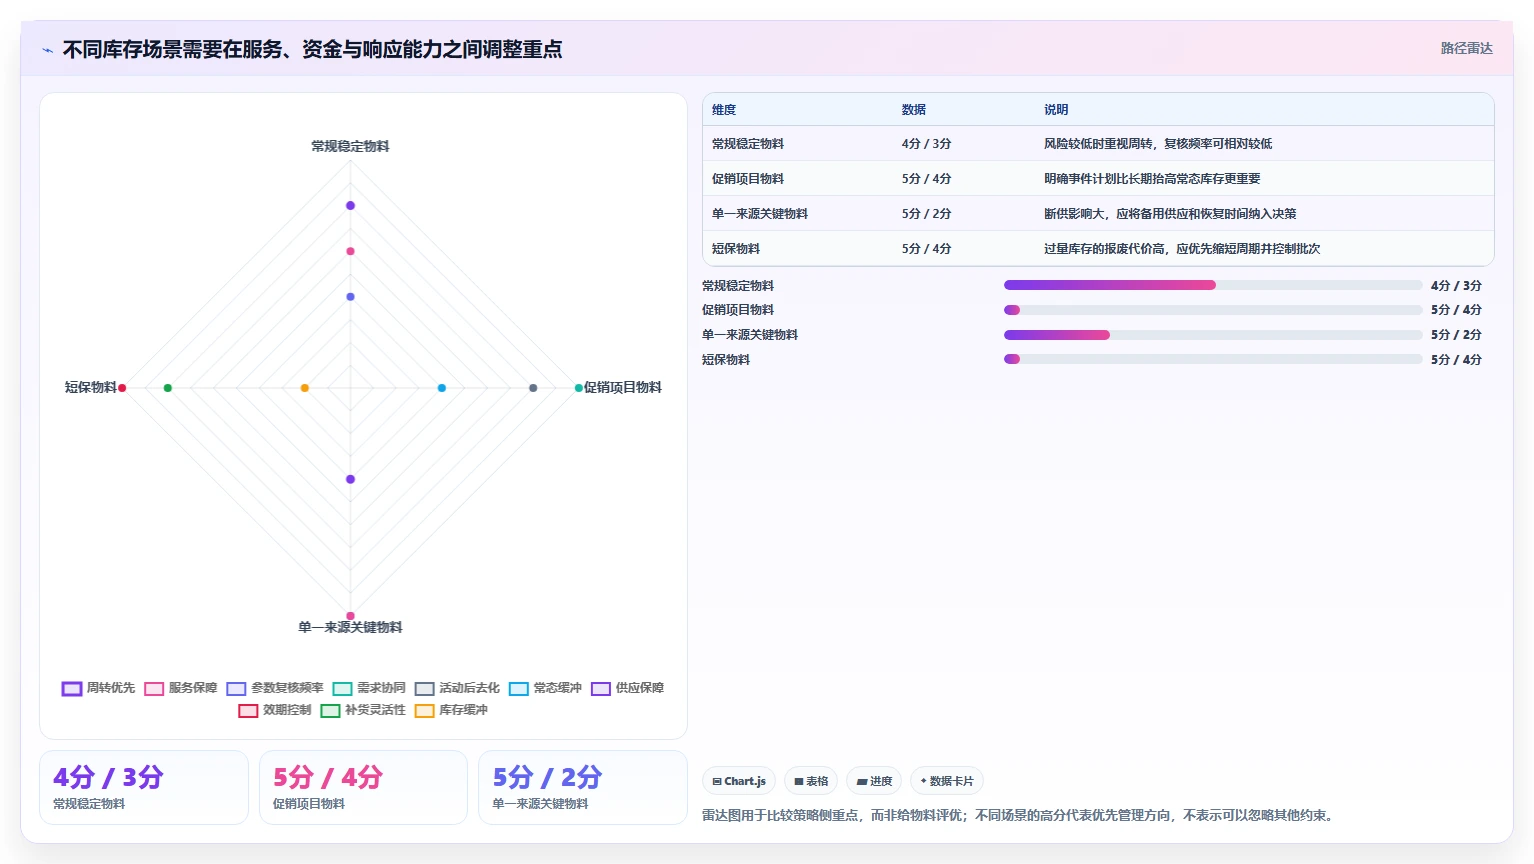Select the 促销项目物料 table row cell
Viewport: 1534px width, 864px height.
pos(748,179)
